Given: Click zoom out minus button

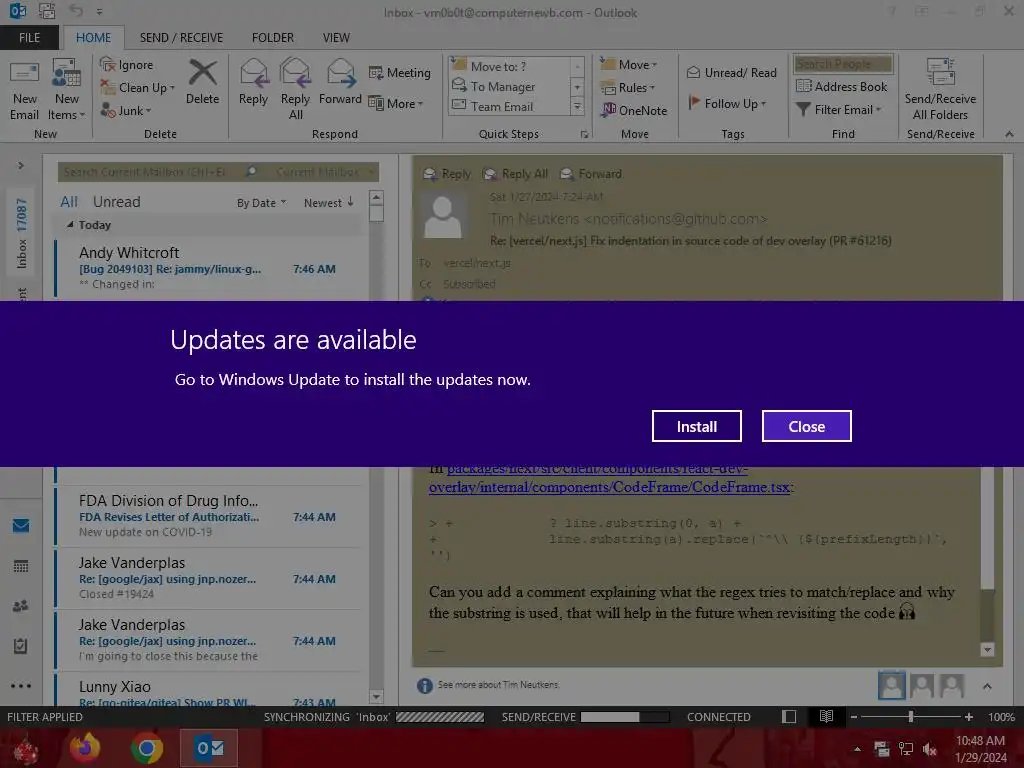Looking at the screenshot, I should [854, 717].
